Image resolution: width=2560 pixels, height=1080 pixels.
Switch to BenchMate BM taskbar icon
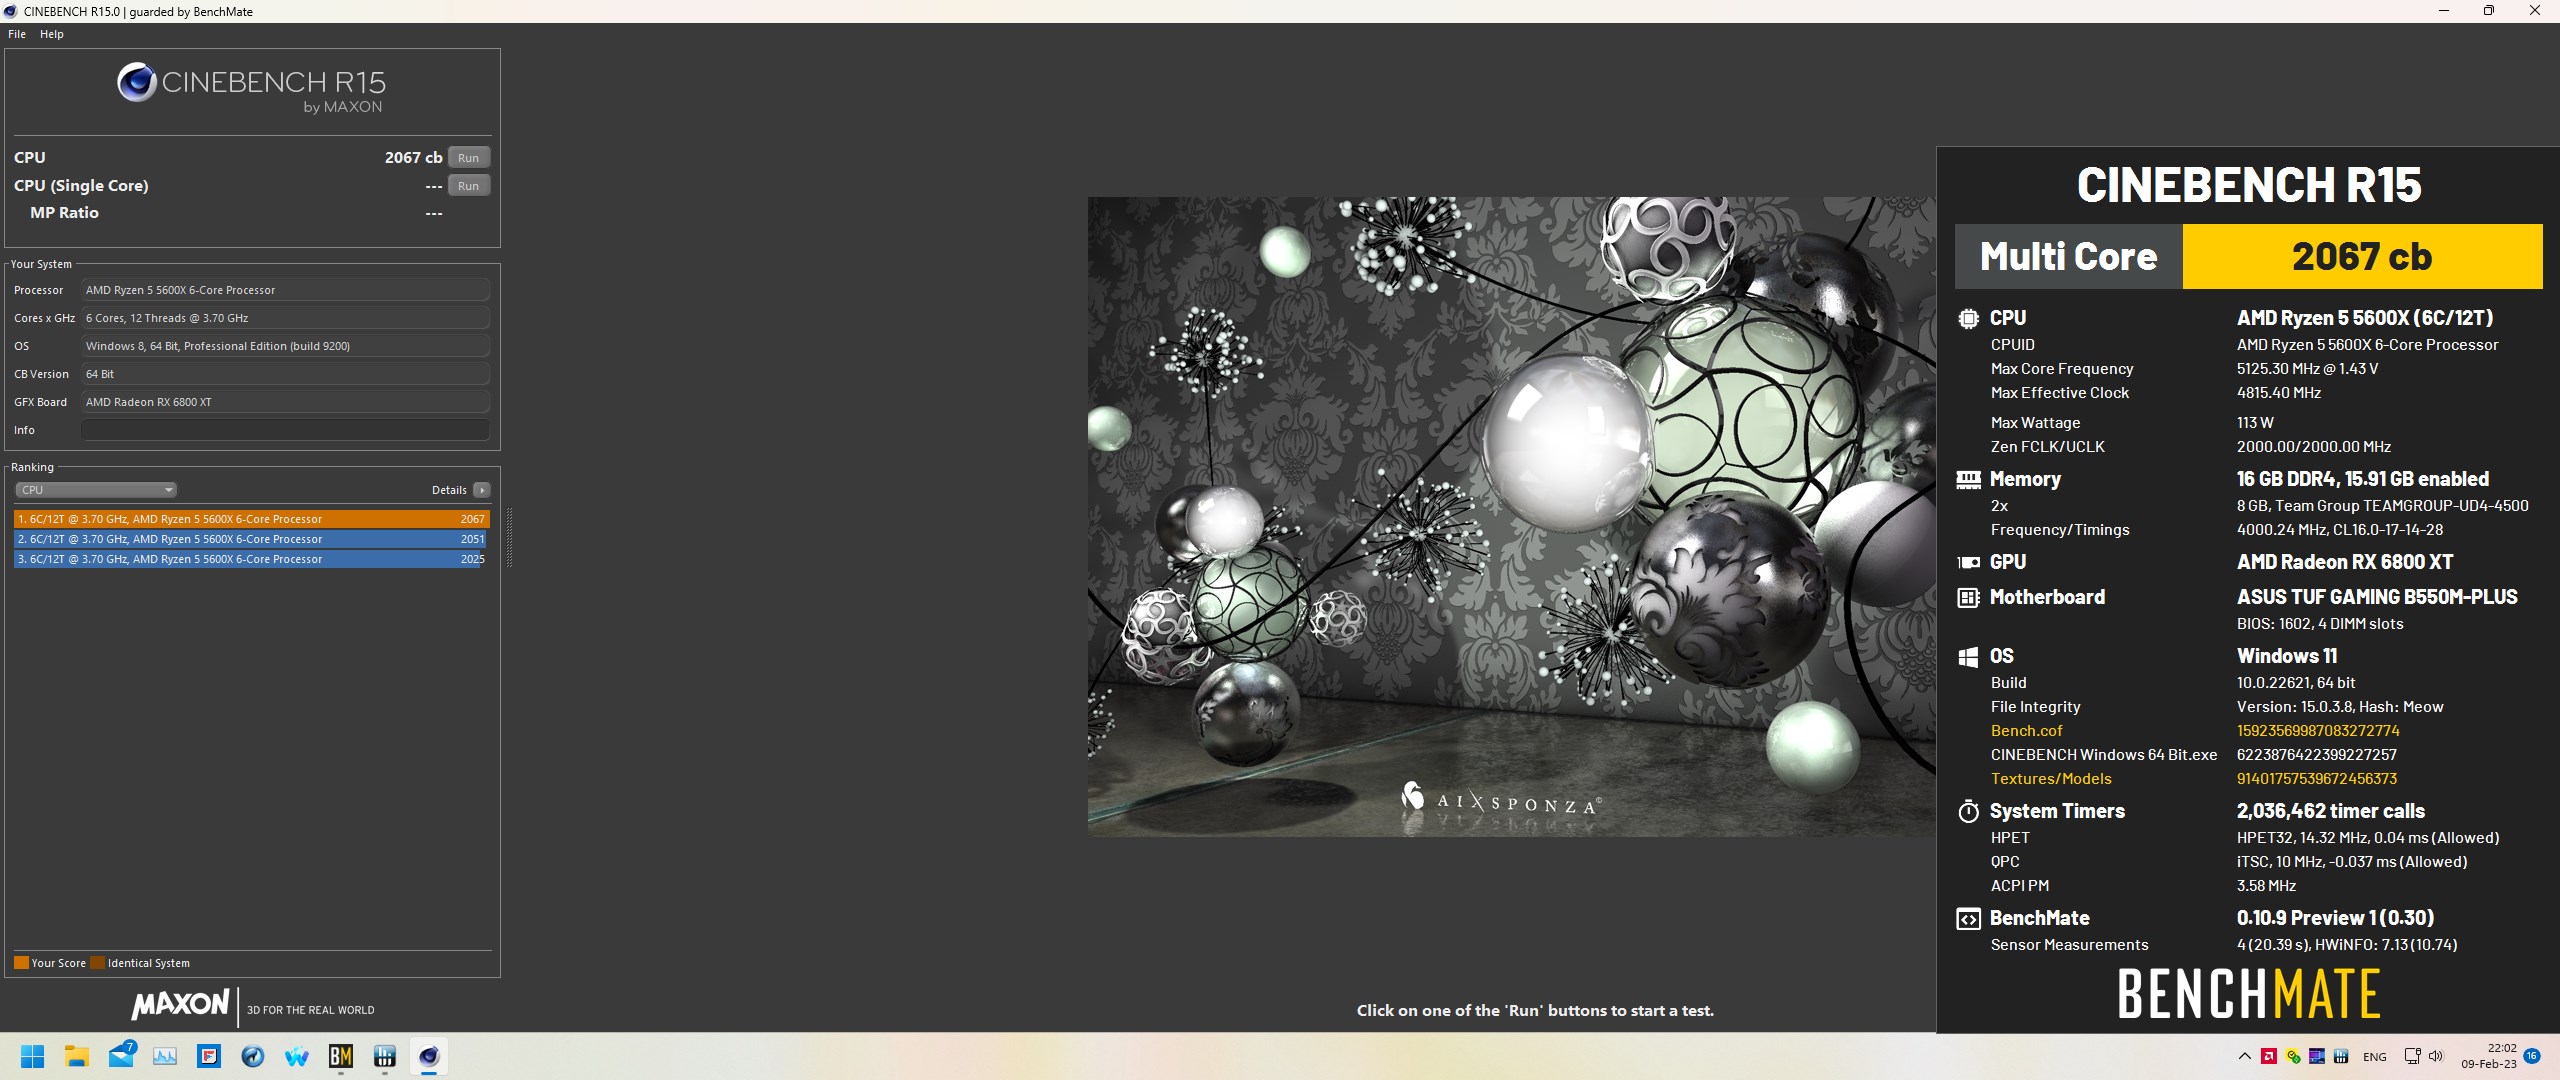click(x=341, y=1056)
